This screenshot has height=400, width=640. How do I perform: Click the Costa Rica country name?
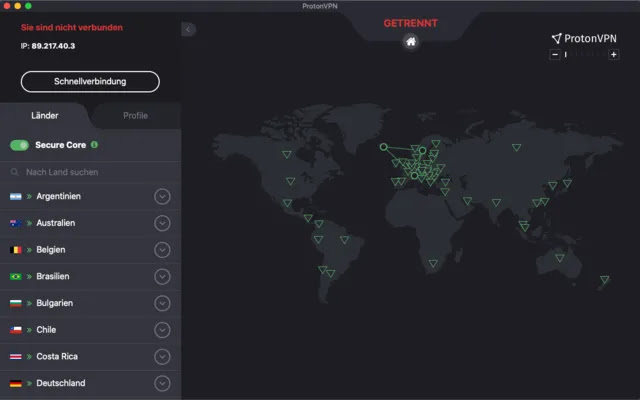coord(57,356)
